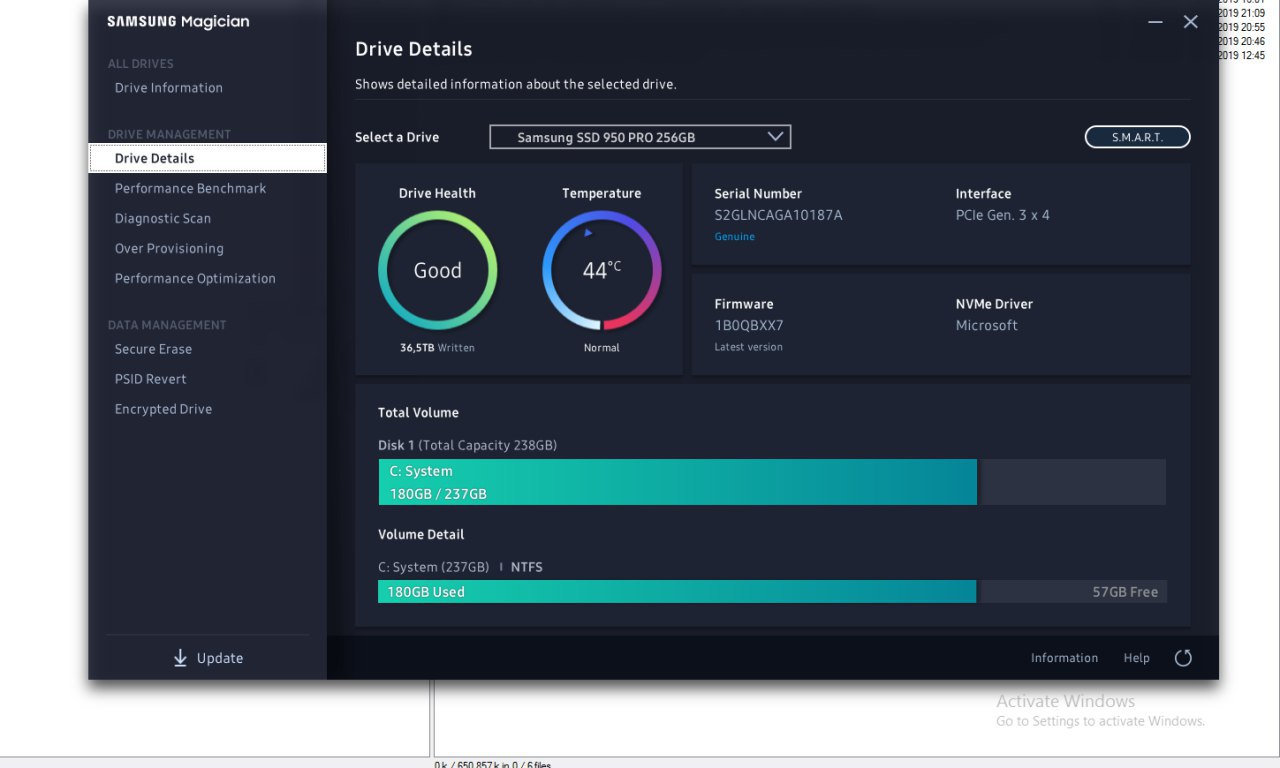Open the Diagnostic Scan page

[163, 218]
